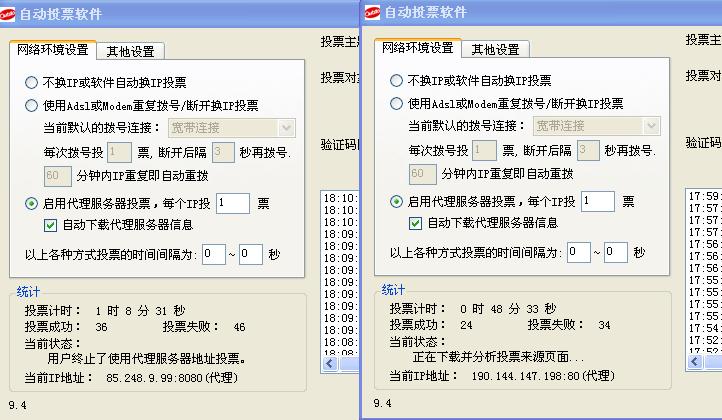Viewport: 722px width, 420px height.
Task: Click the app icon in the left window title bar
Action: (x=10, y=13)
